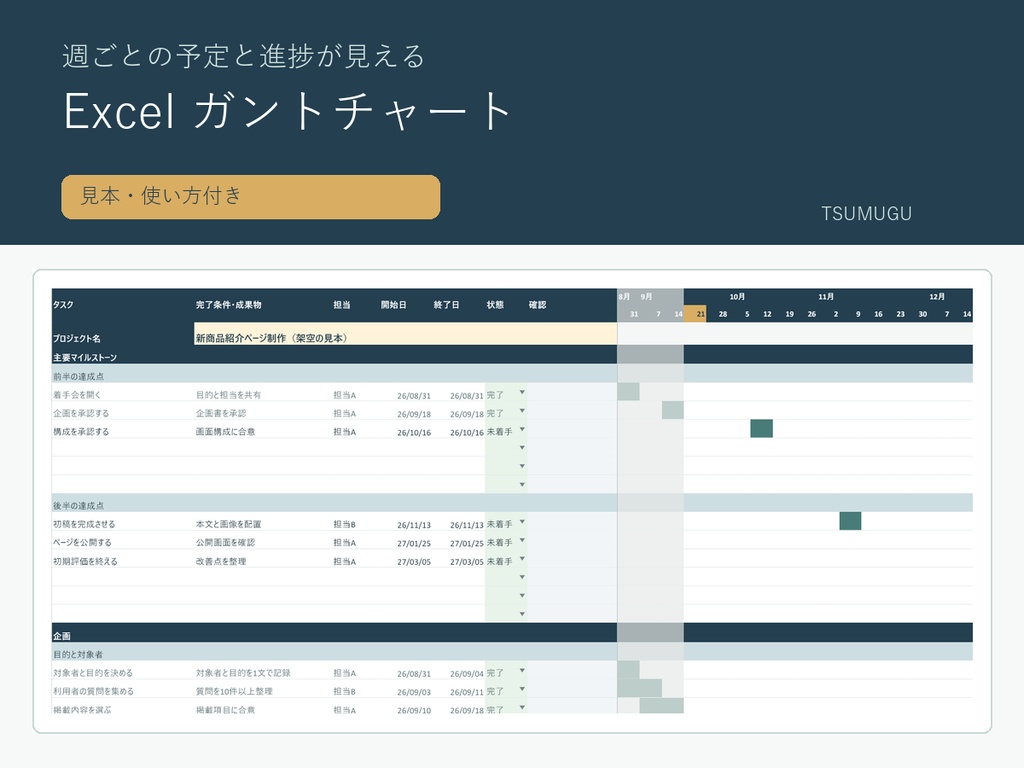
Task: Click the プロジェクト名 label cell
Action: tap(77, 338)
